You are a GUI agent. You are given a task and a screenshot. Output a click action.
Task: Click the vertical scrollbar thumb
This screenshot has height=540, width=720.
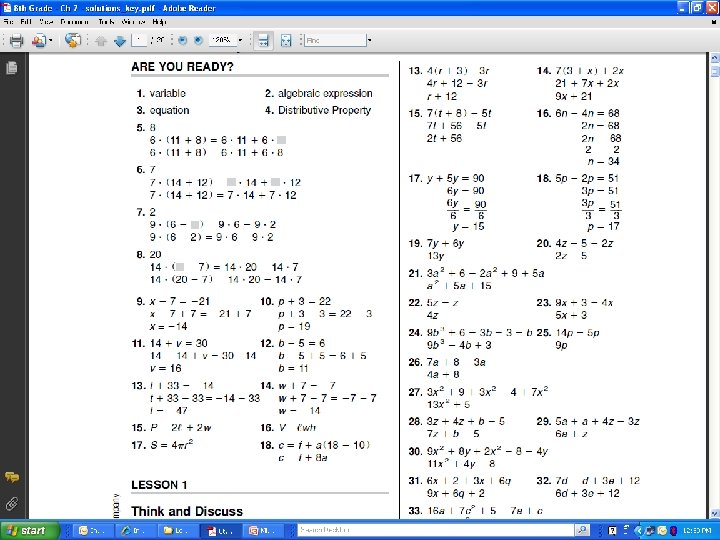[715, 71]
